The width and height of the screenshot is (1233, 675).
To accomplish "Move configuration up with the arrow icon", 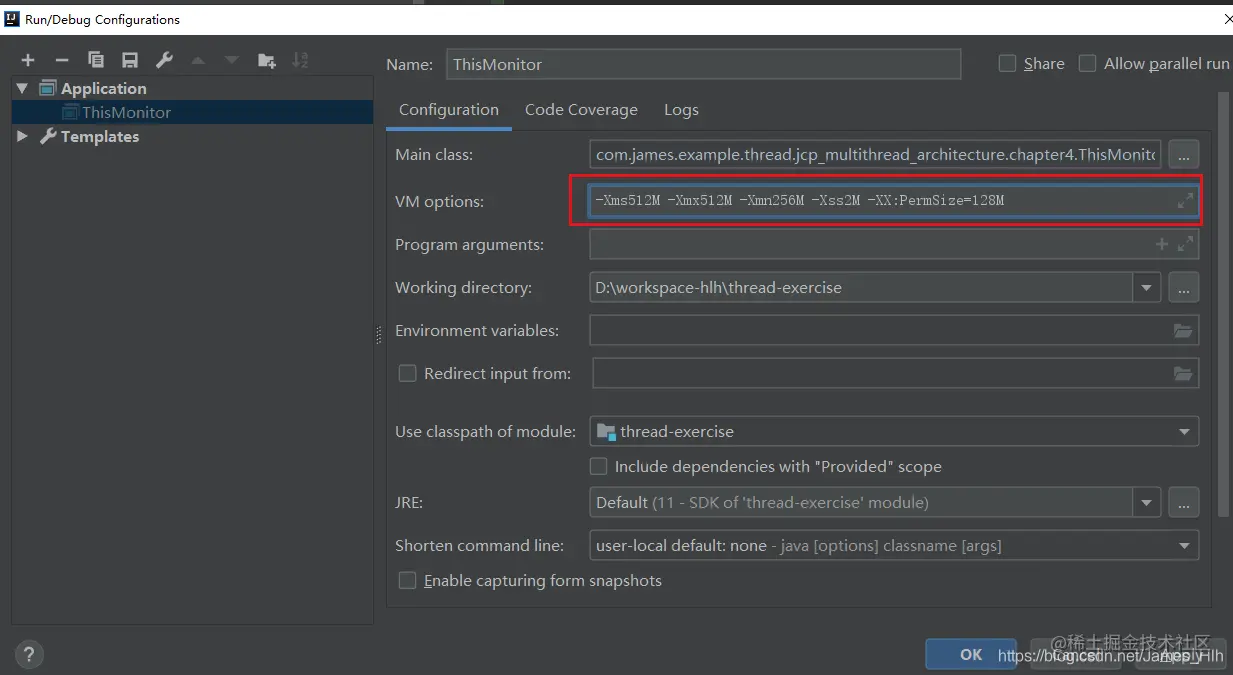I will pyautogui.click(x=198, y=61).
